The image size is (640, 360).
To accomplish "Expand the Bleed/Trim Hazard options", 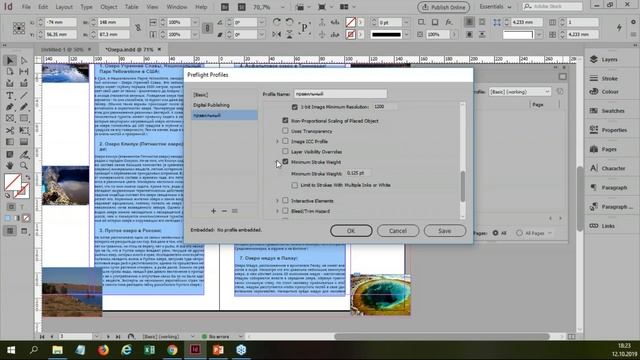I will [x=277, y=211].
